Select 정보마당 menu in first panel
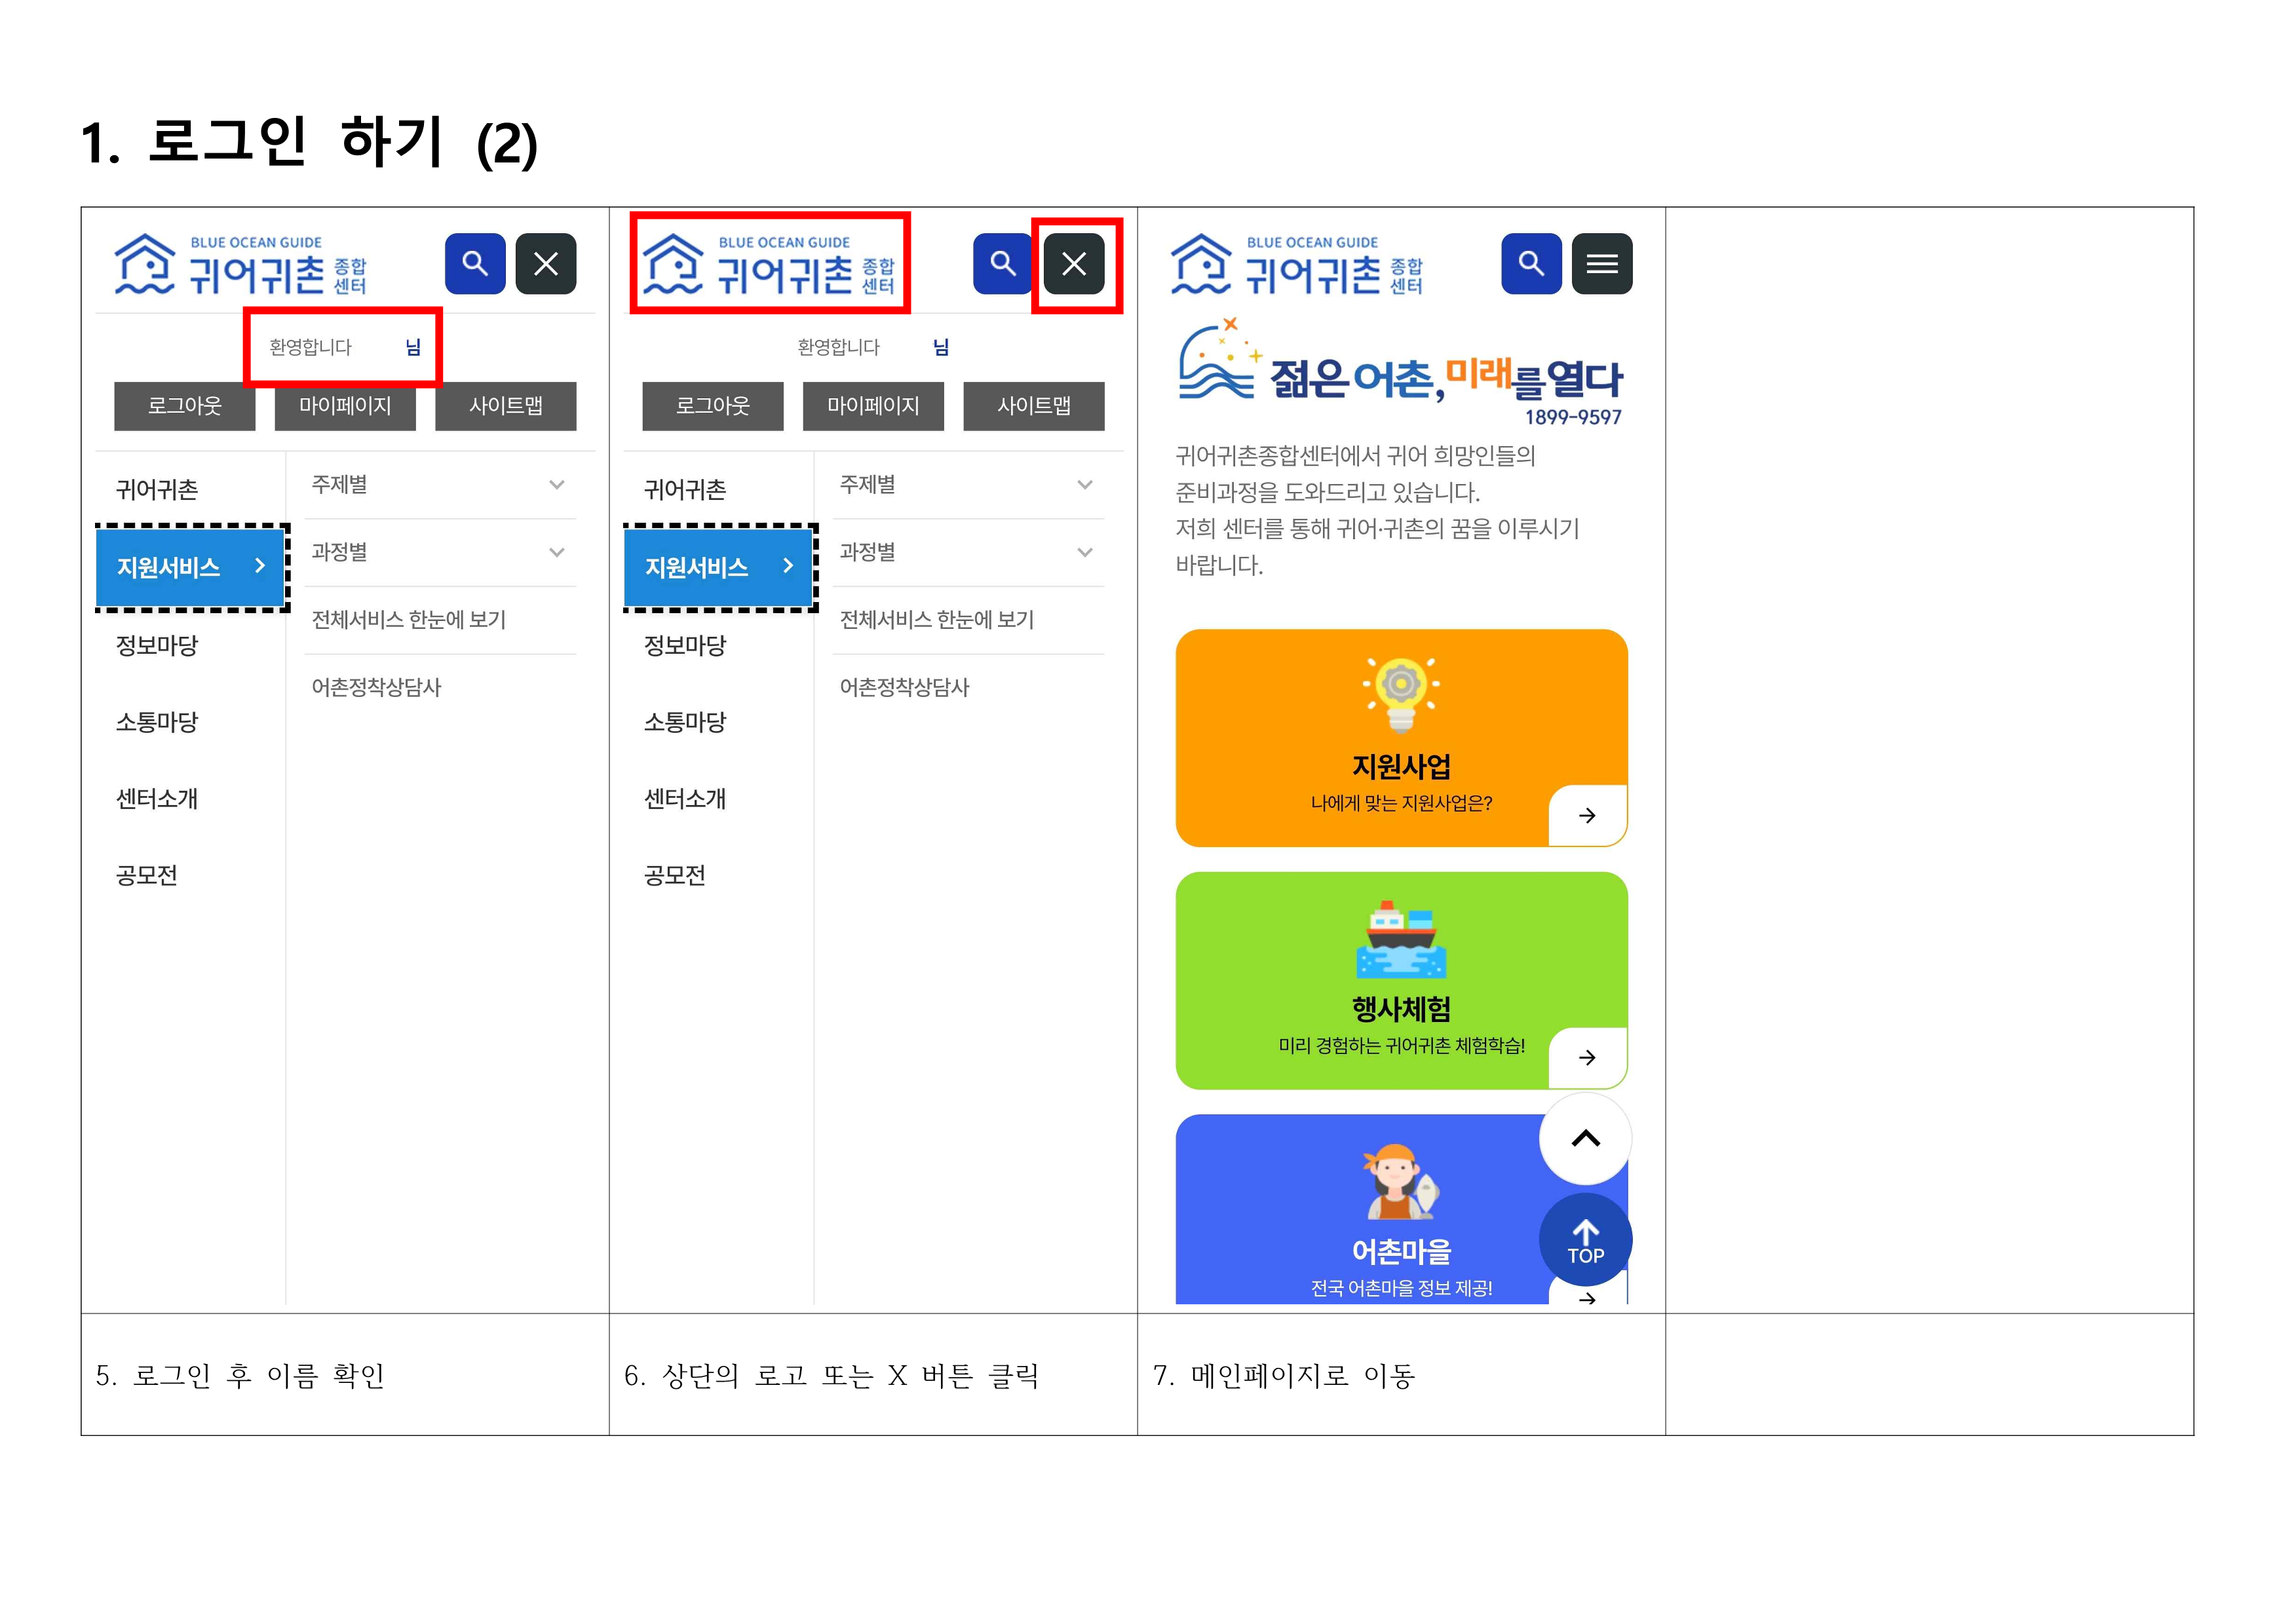This screenshot has width=2296, height=1624. [x=157, y=645]
